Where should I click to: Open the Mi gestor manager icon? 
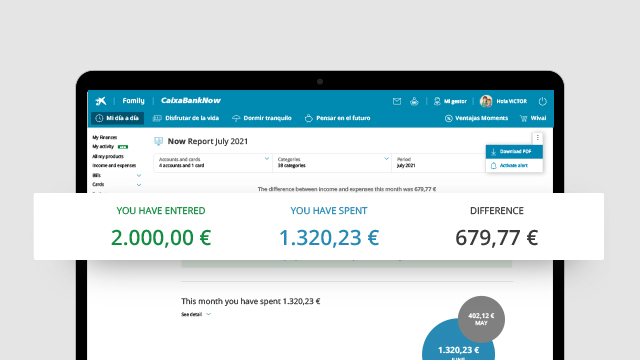[437, 101]
